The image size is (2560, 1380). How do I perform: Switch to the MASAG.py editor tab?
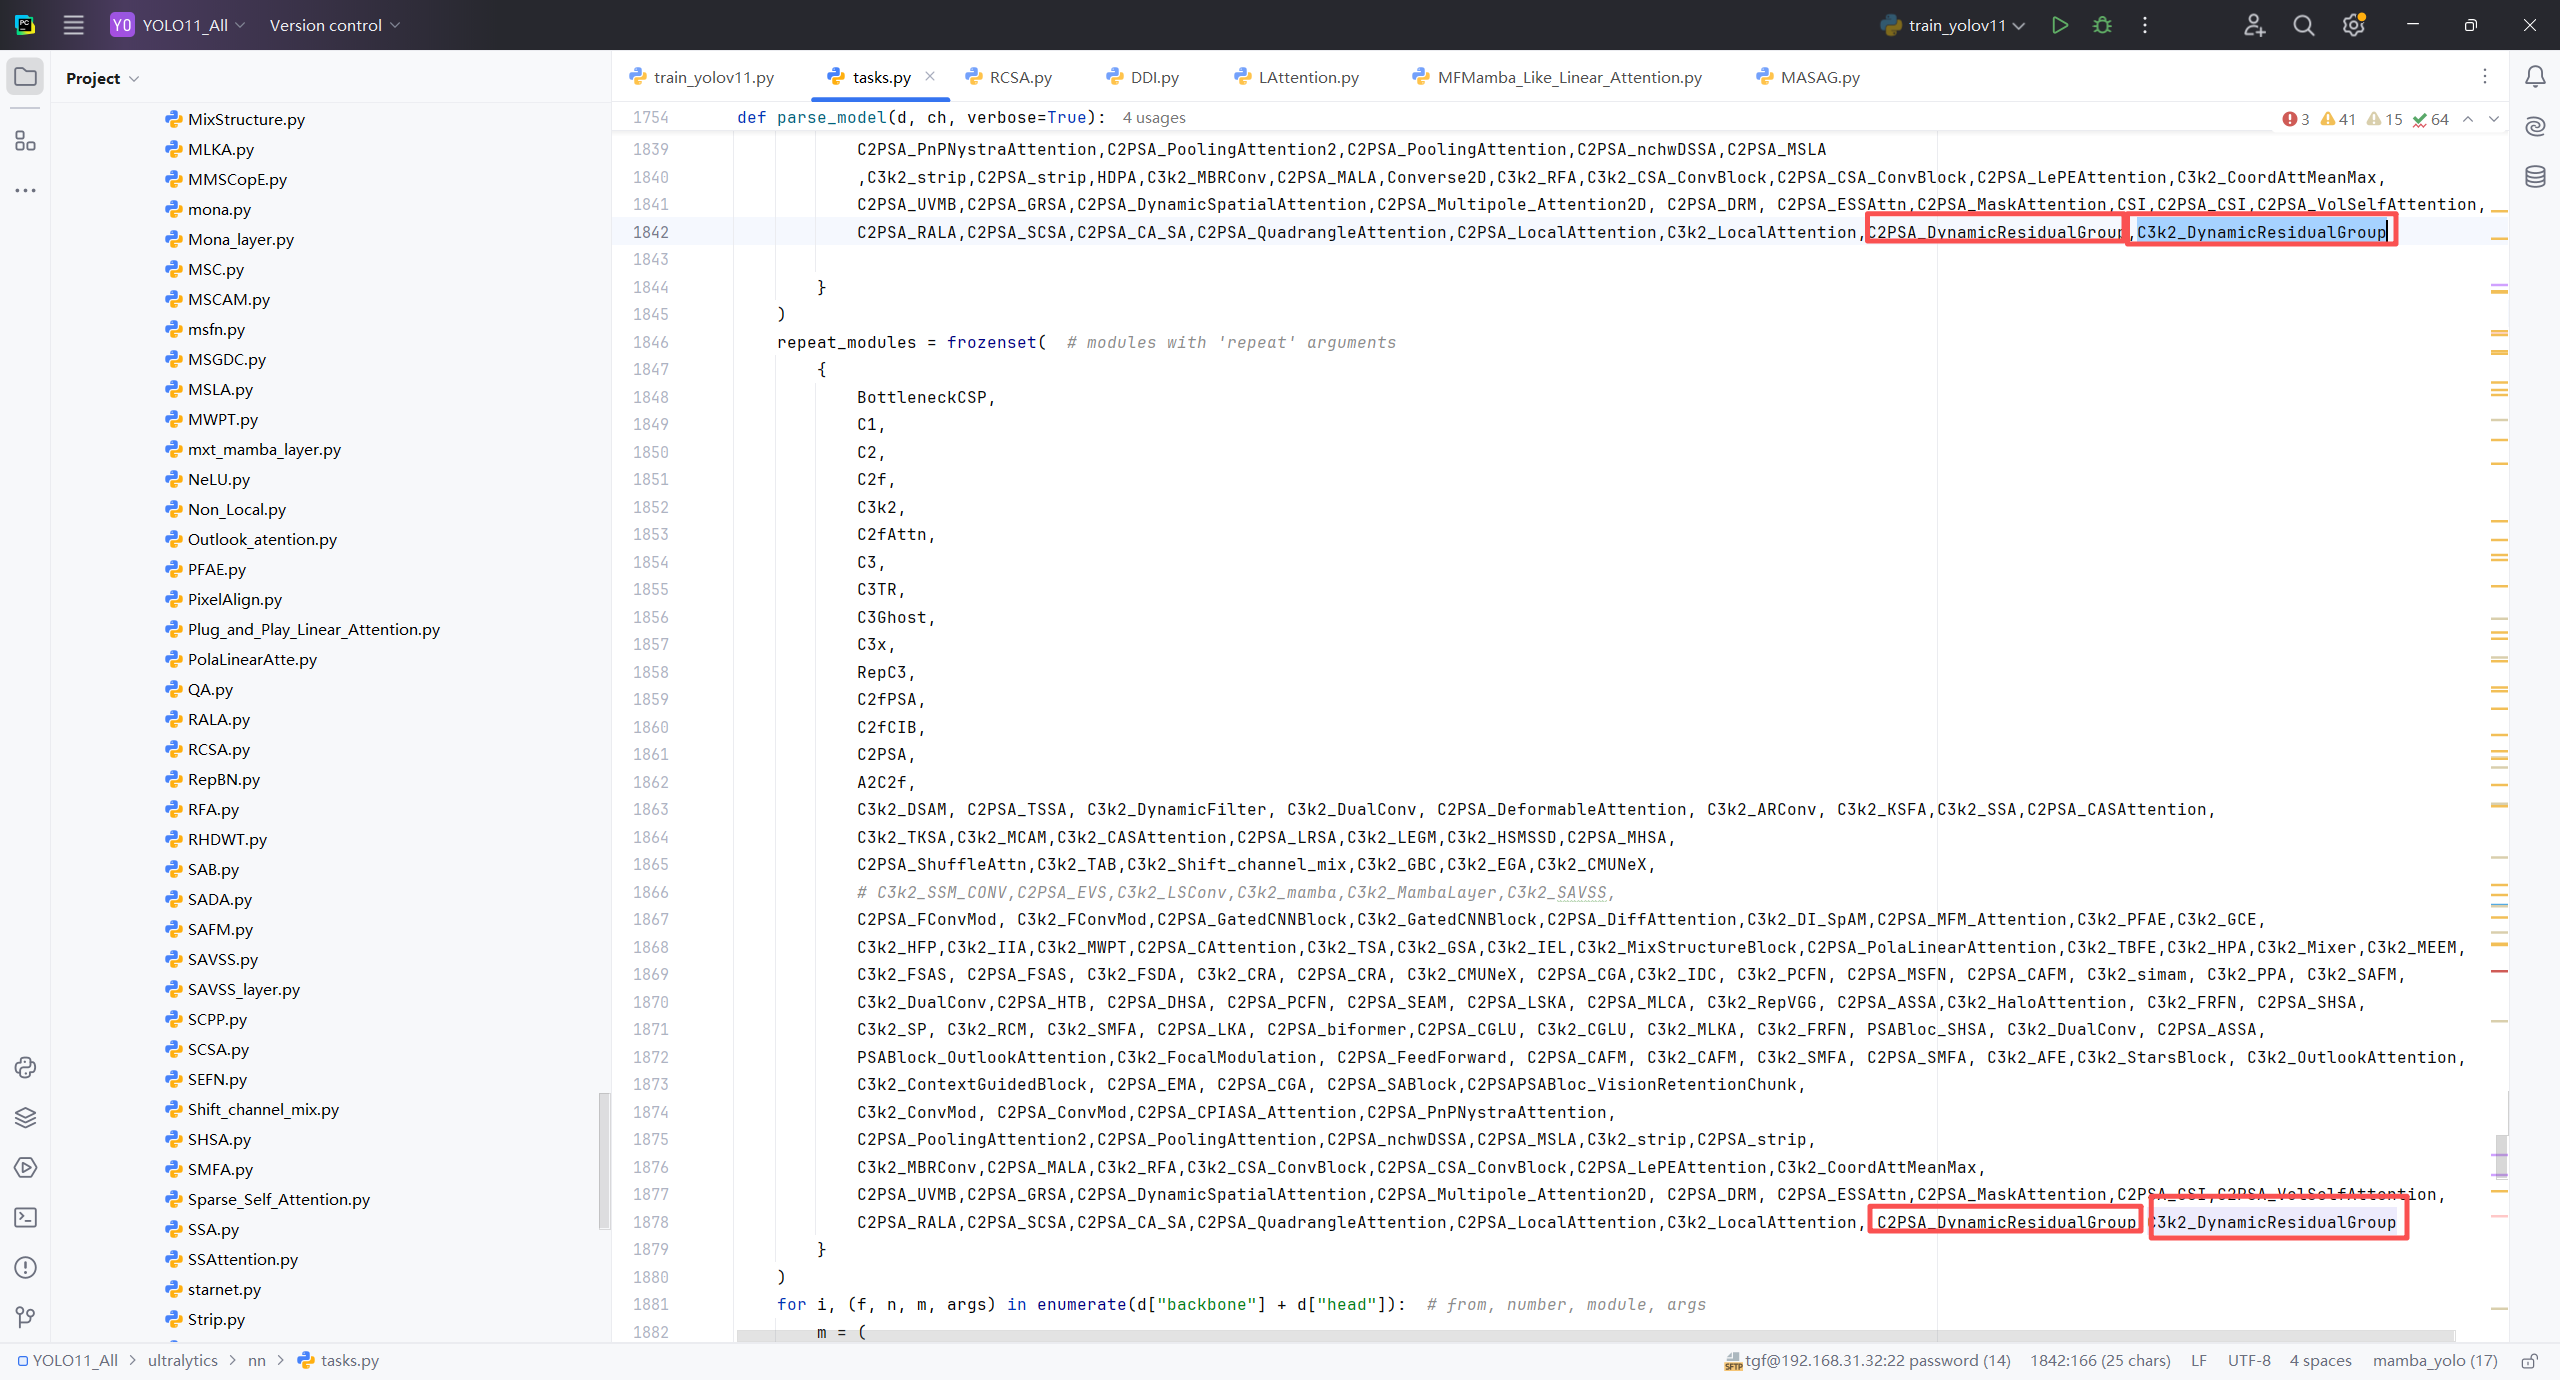(1819, 77)
